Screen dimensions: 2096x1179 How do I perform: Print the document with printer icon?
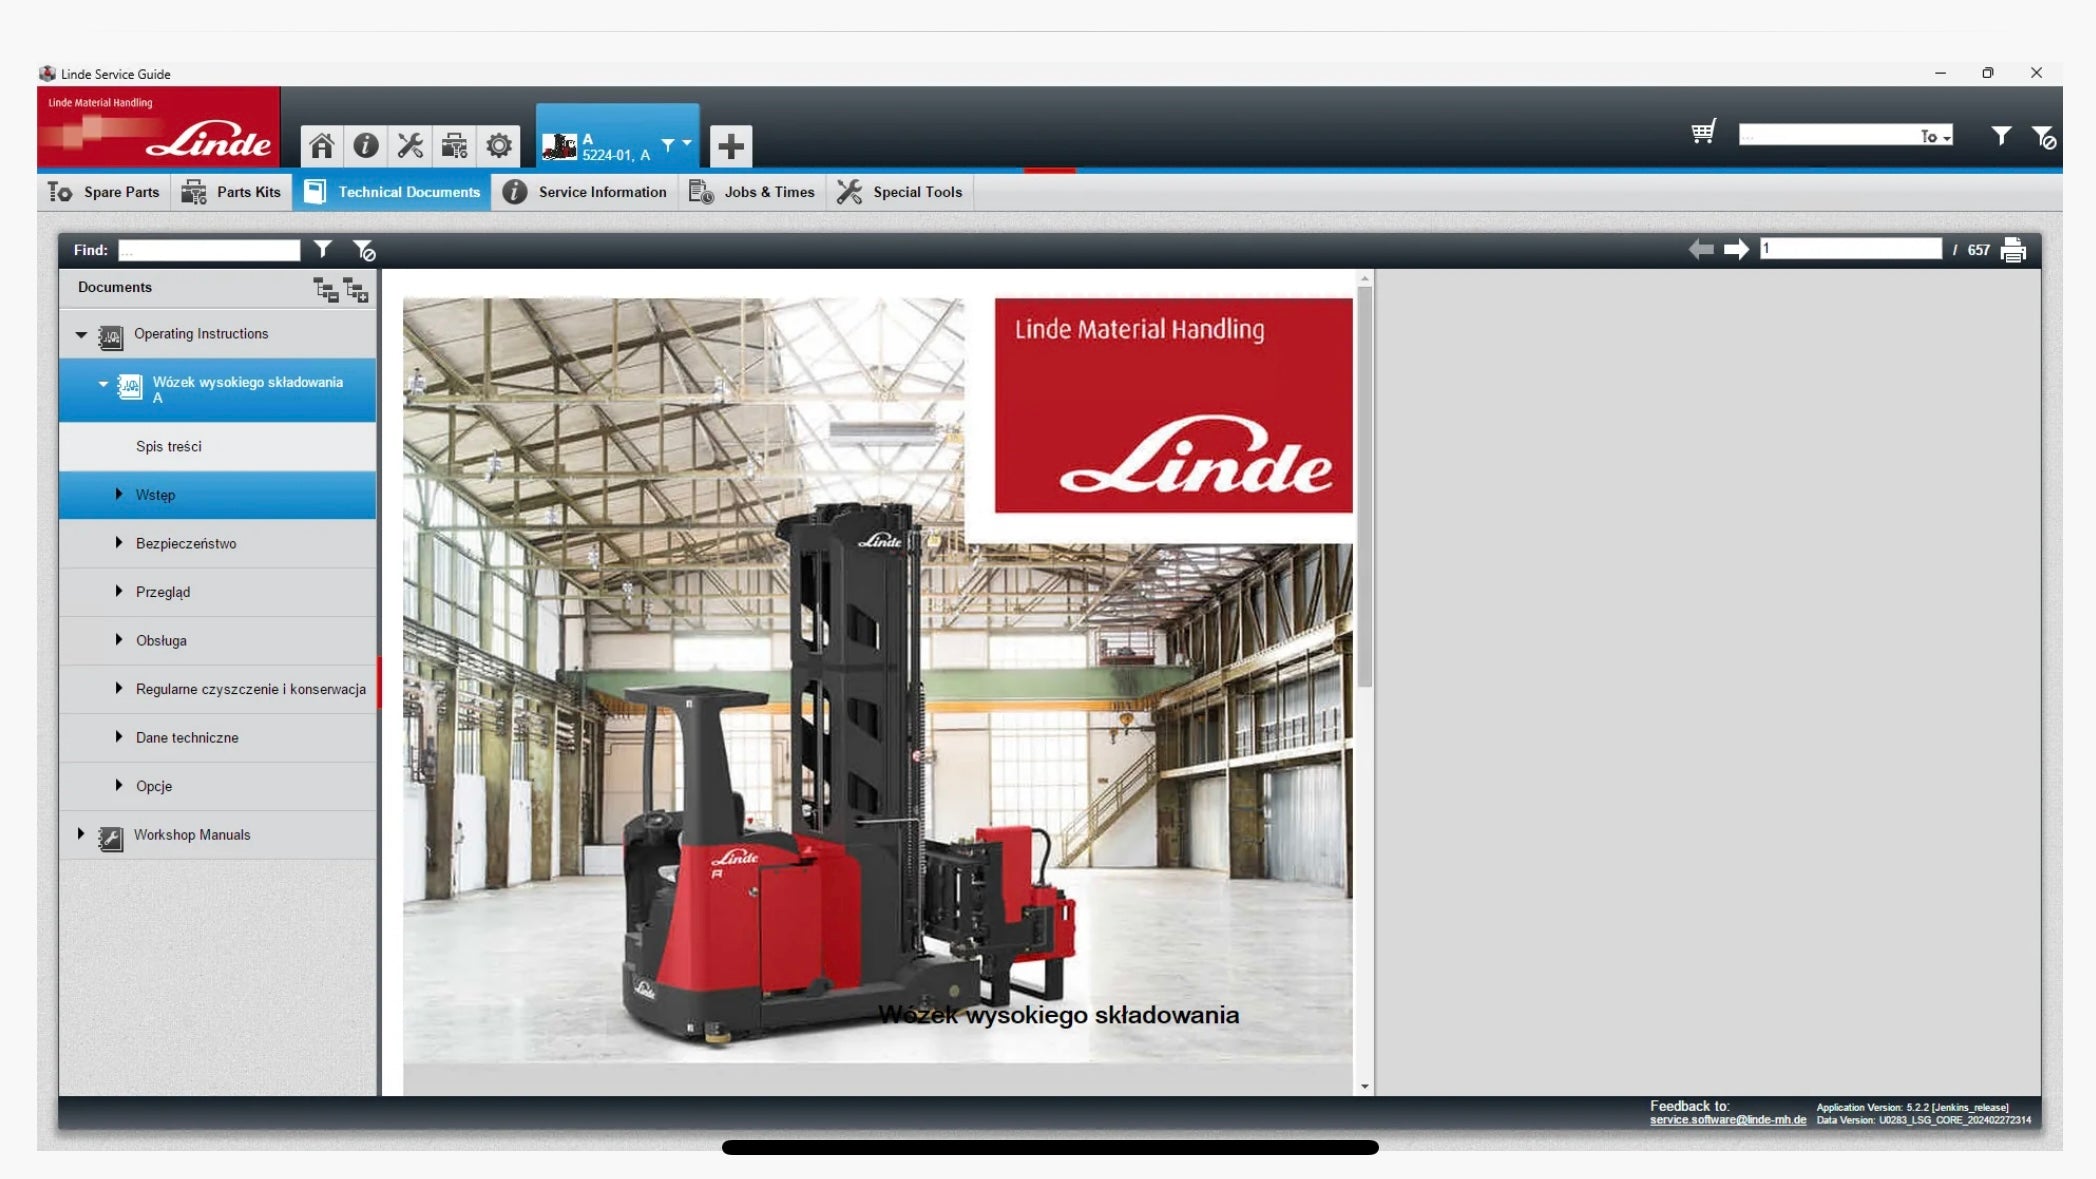click(2013, 250)
